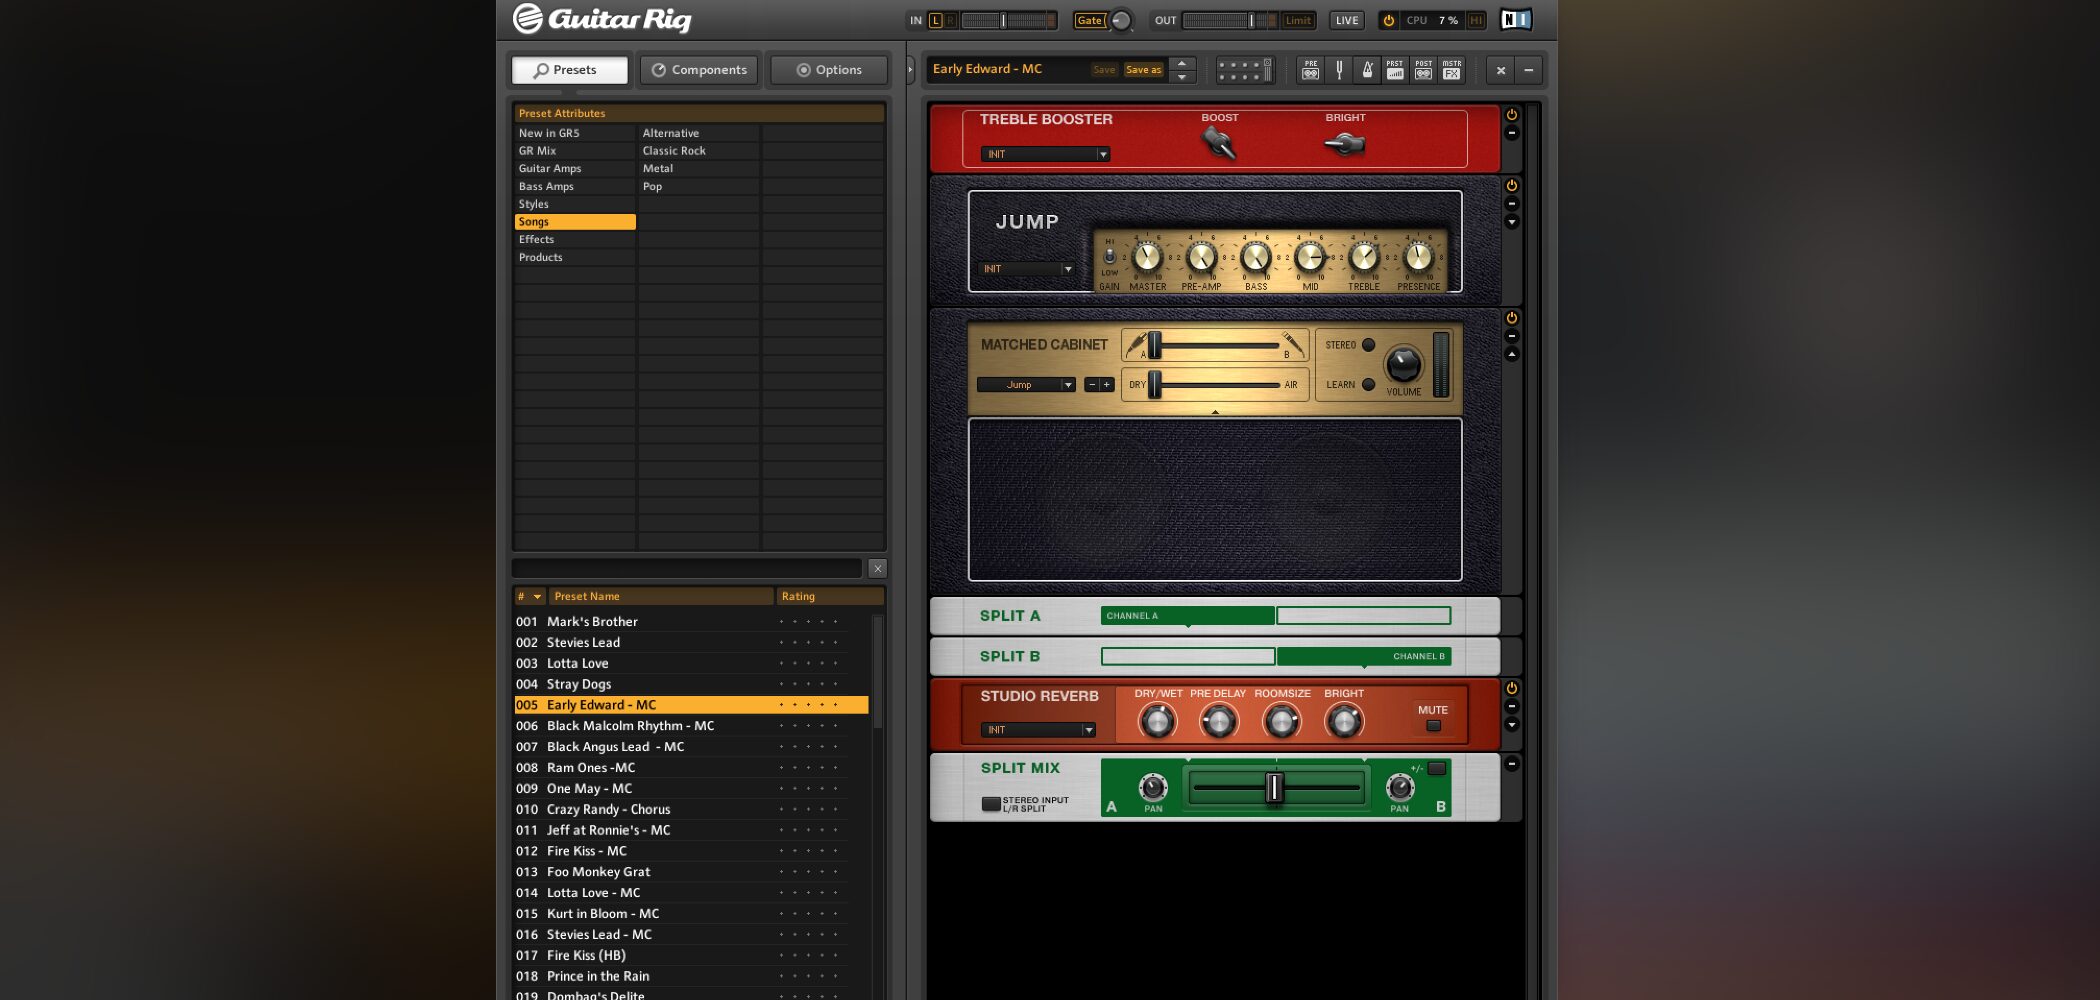This screenshot has height=1000, width=2100.
Task: Collapse the left browser panel arrow
Action: coord(910,70)
